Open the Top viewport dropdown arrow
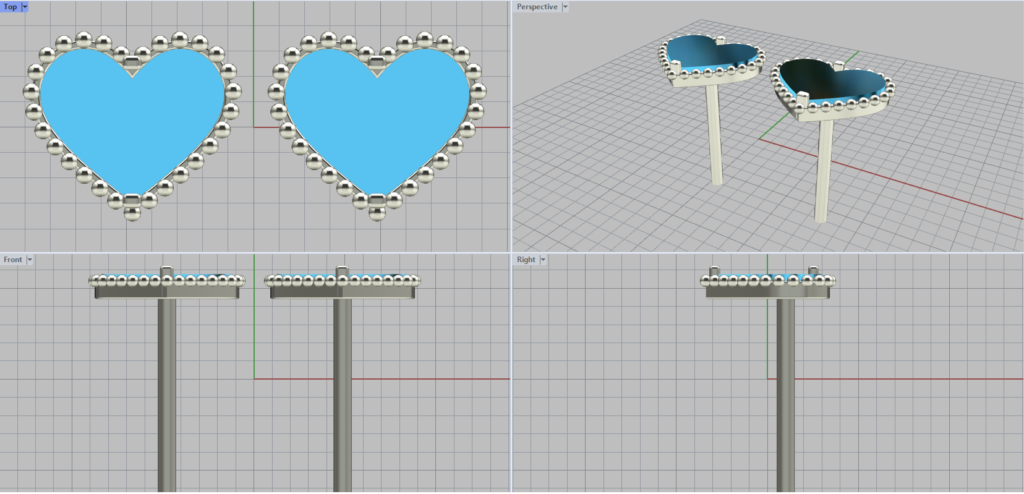The image size is (1024, 494). coord(24,7)
